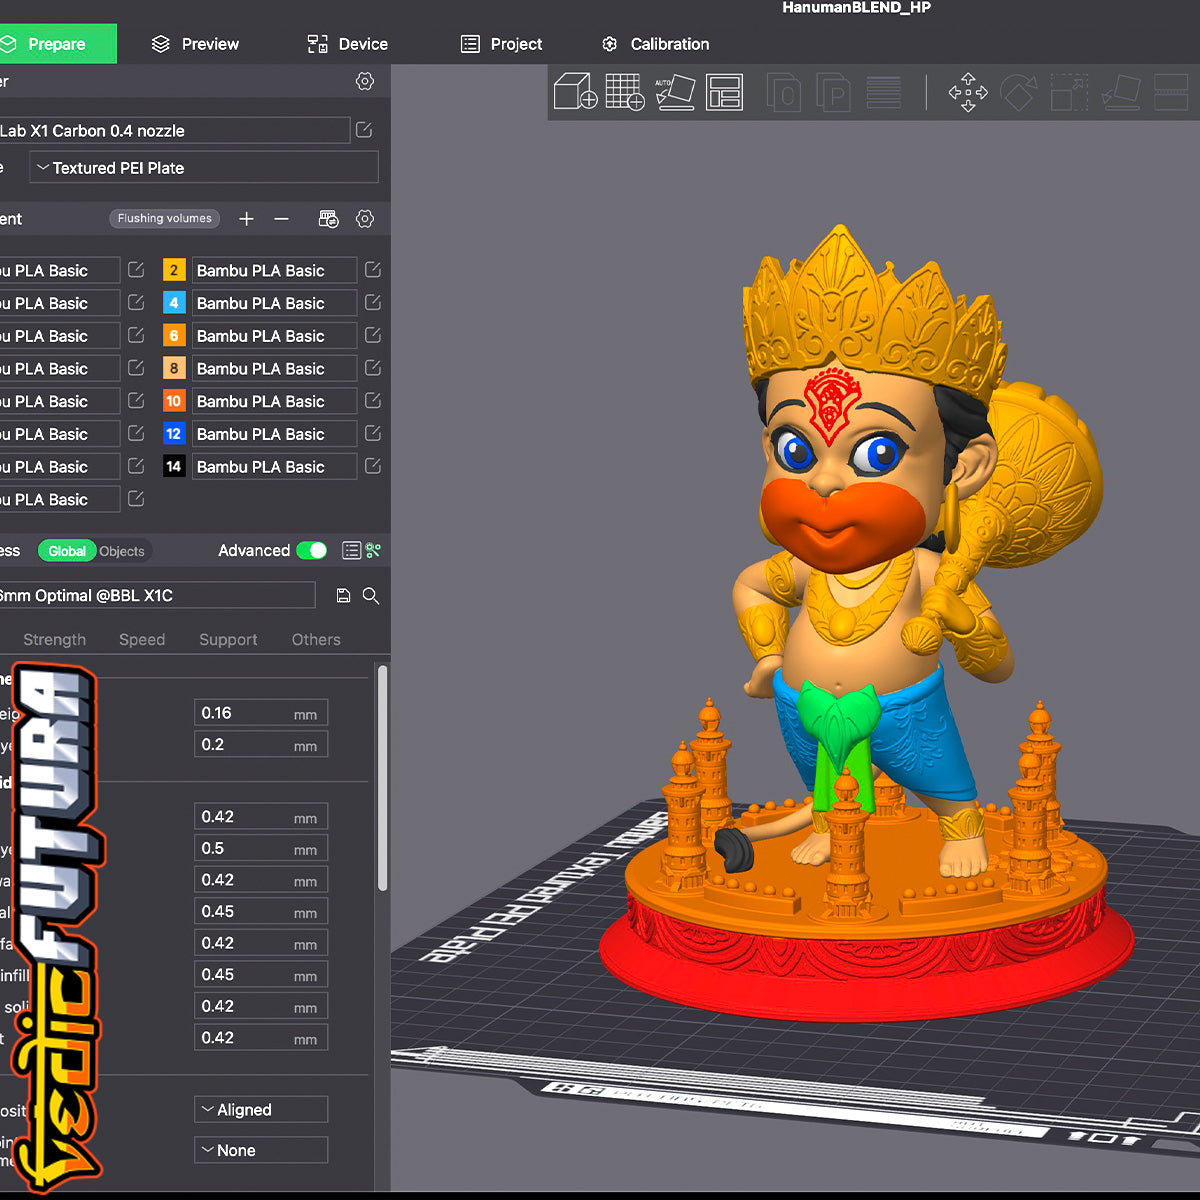Click the Auto orient toolbar icon
The image size is (1200, 1200).
click(675, 92)
